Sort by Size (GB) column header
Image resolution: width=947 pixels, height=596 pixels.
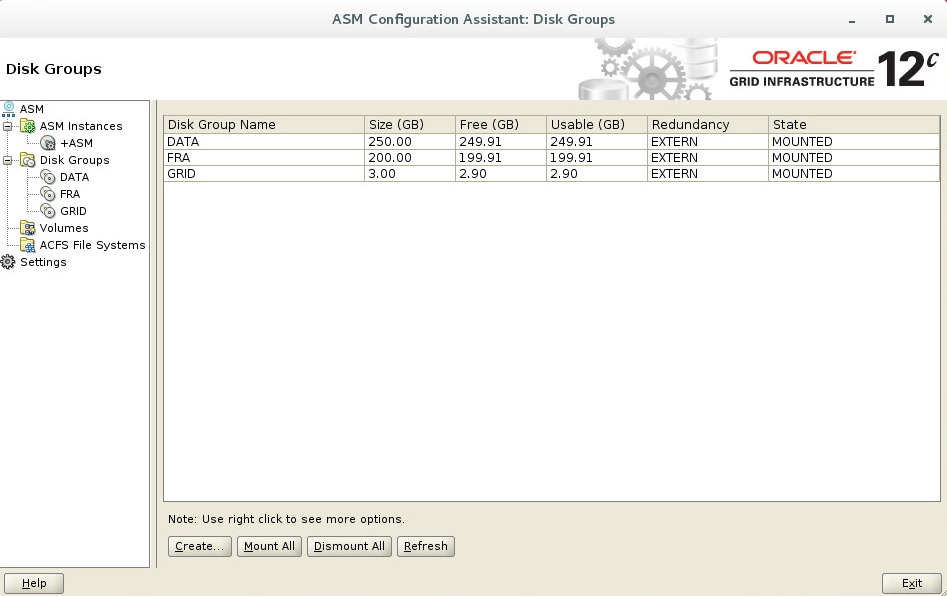(409, 124)
